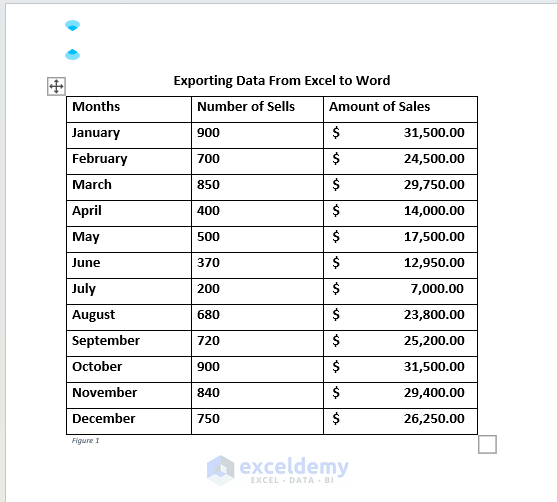Click the February sells value 700

209,158
